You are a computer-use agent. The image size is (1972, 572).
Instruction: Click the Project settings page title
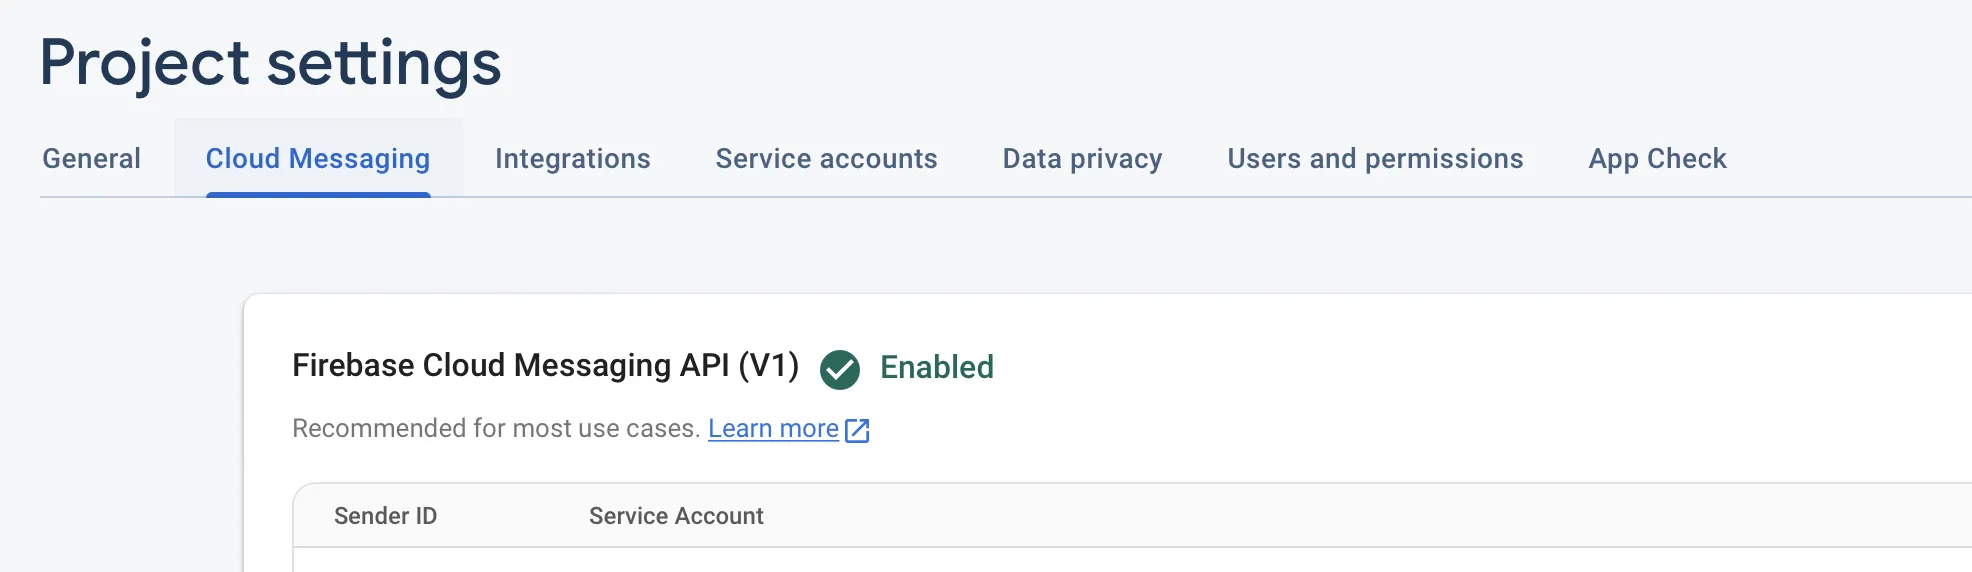coord(270,63)
